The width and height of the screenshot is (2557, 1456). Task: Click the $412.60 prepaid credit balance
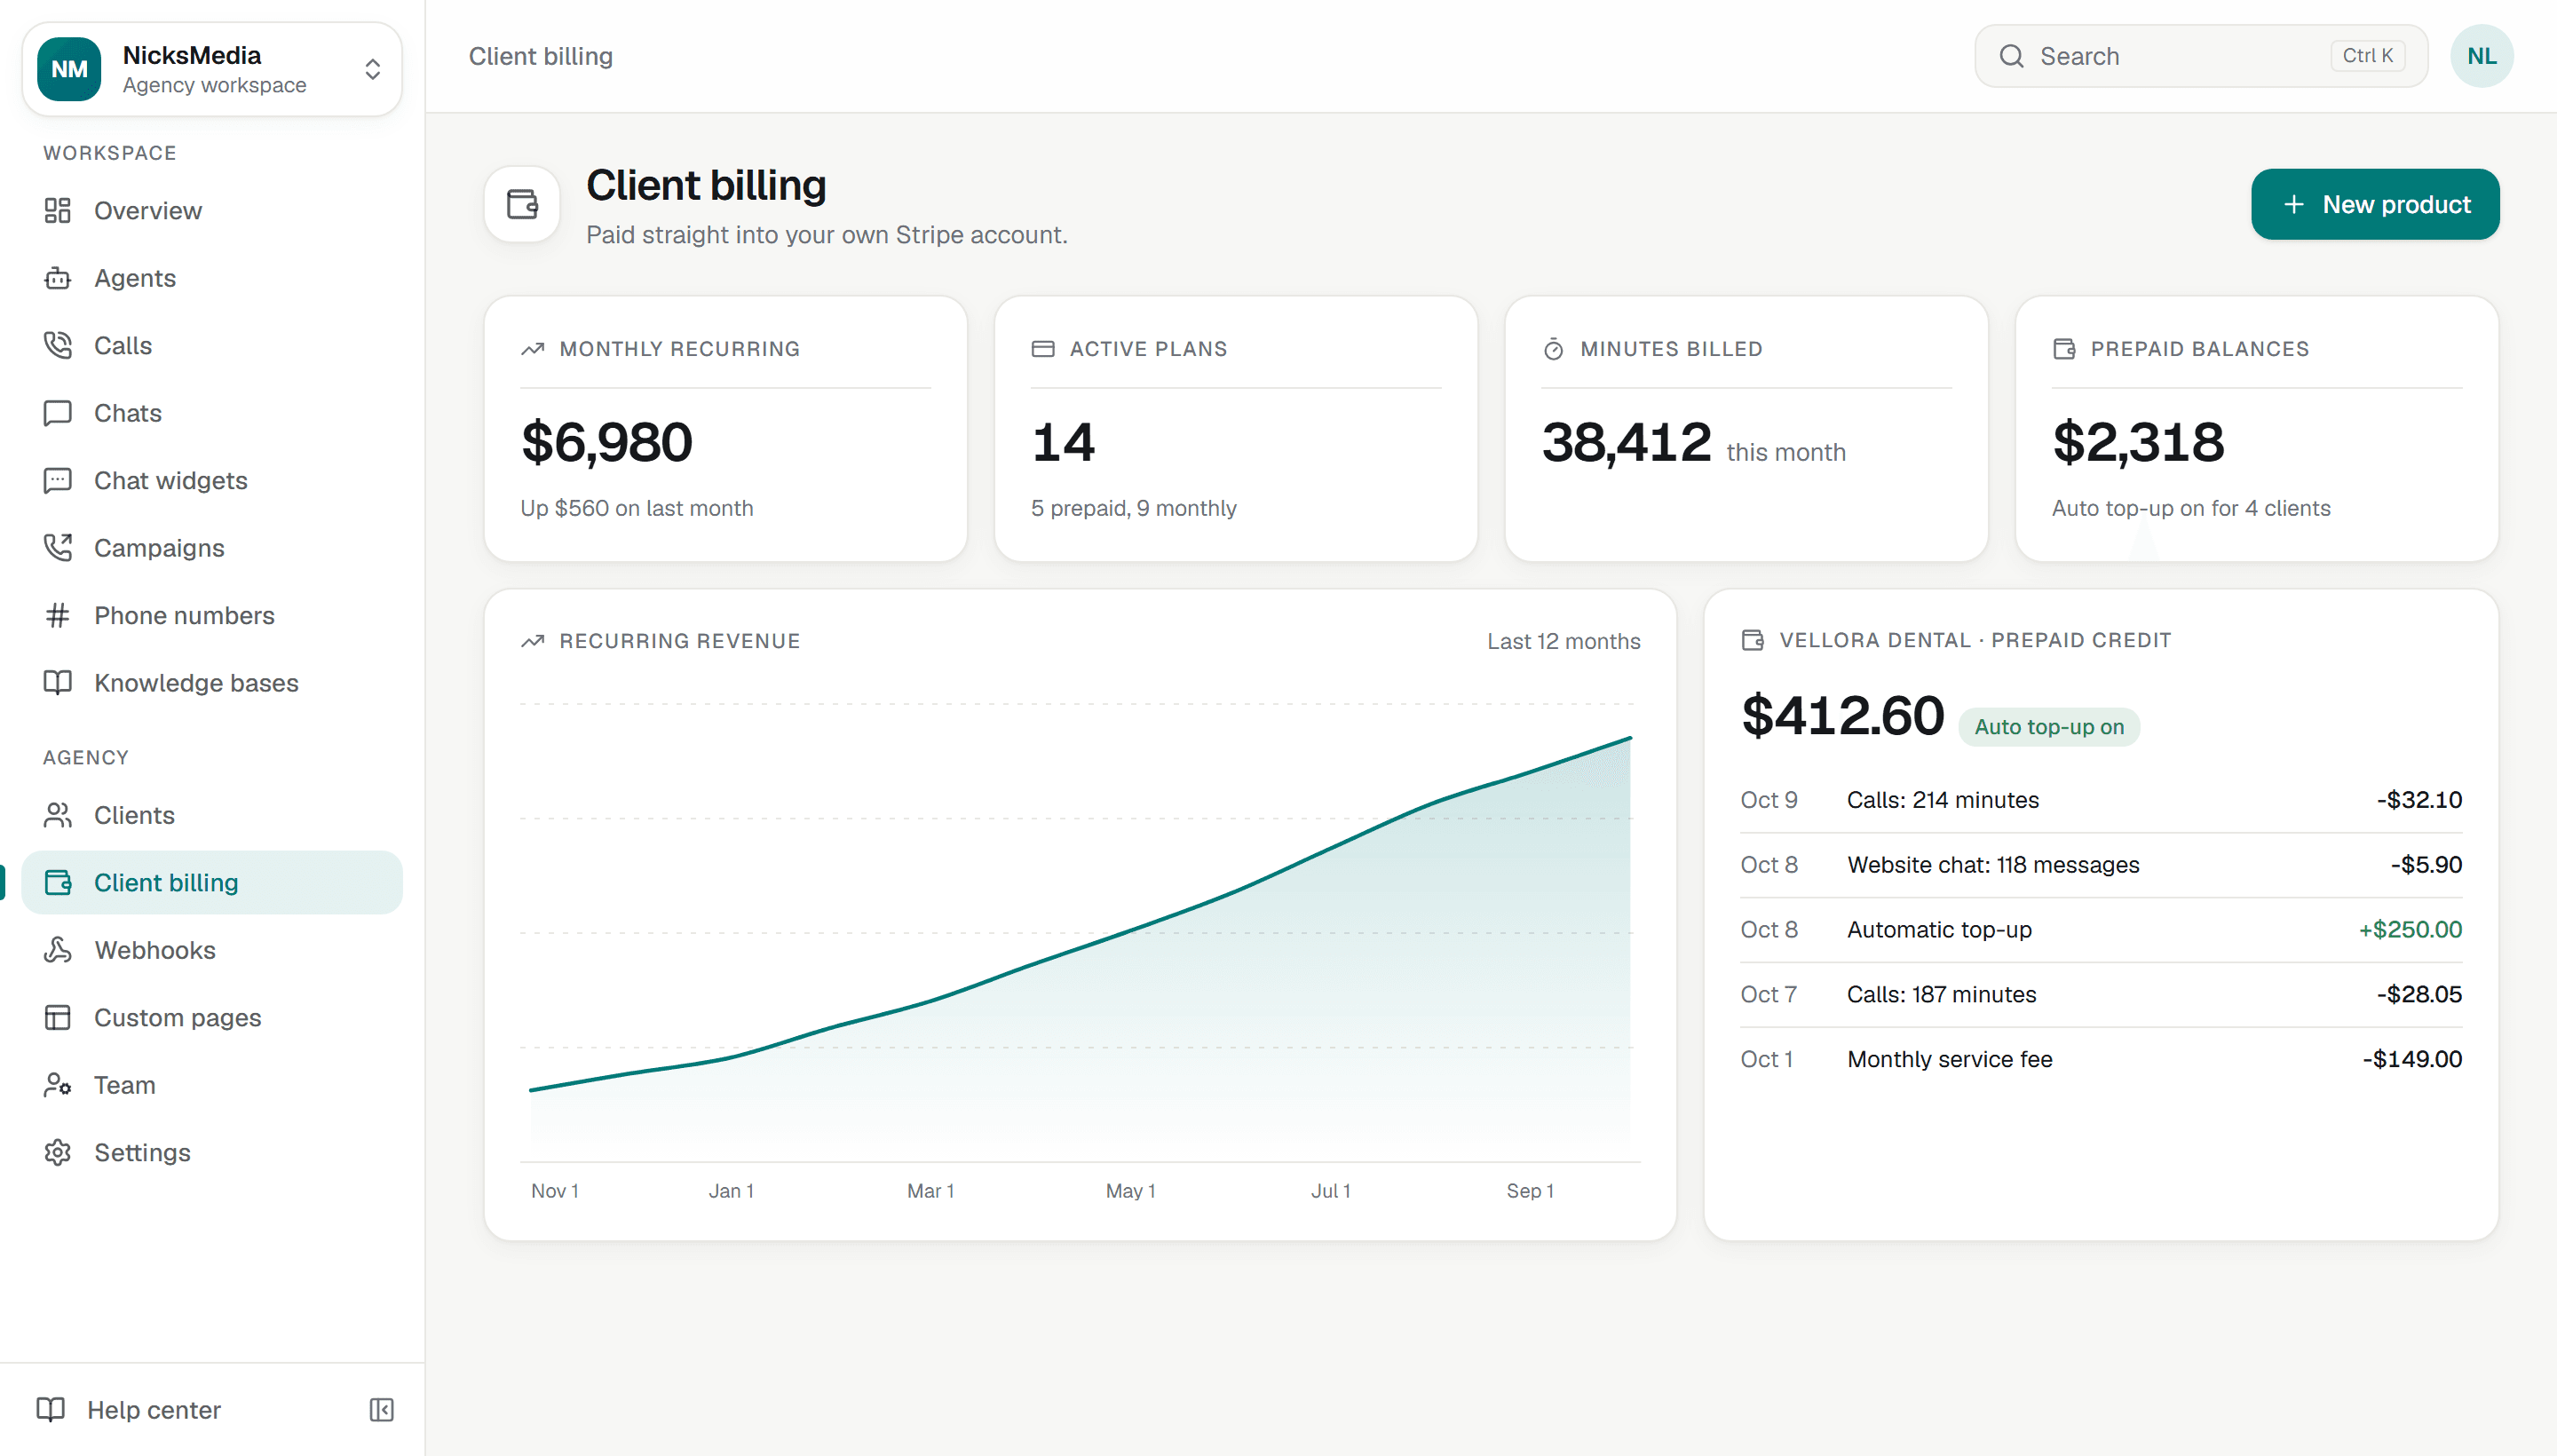[1842, 716]
